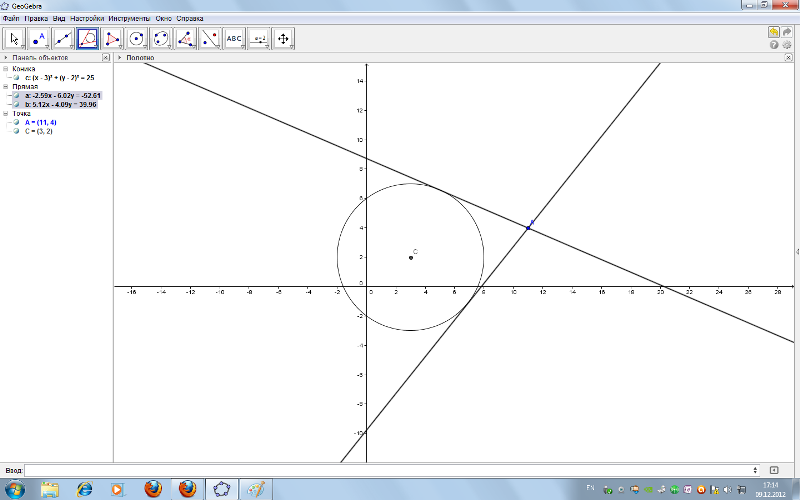Select the Angle tool
The height and width of the screenshot is (500, 800).
(x=185, y=39)
